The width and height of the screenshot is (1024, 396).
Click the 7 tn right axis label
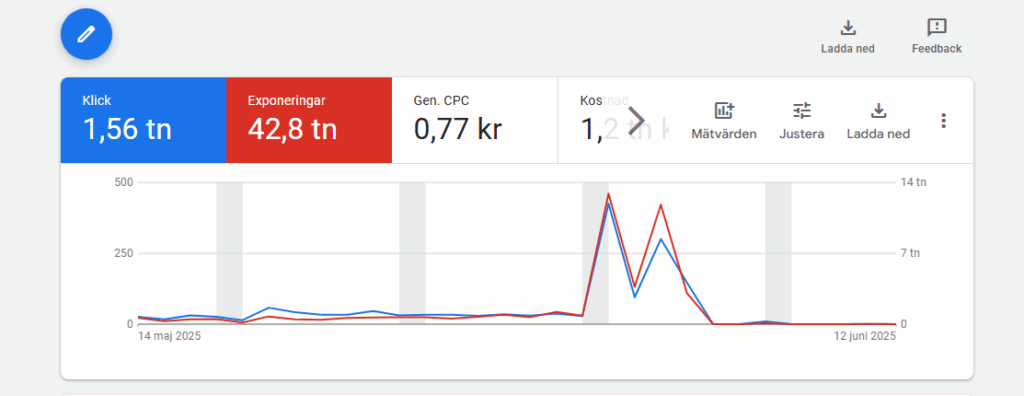click(x=910, y=253)
